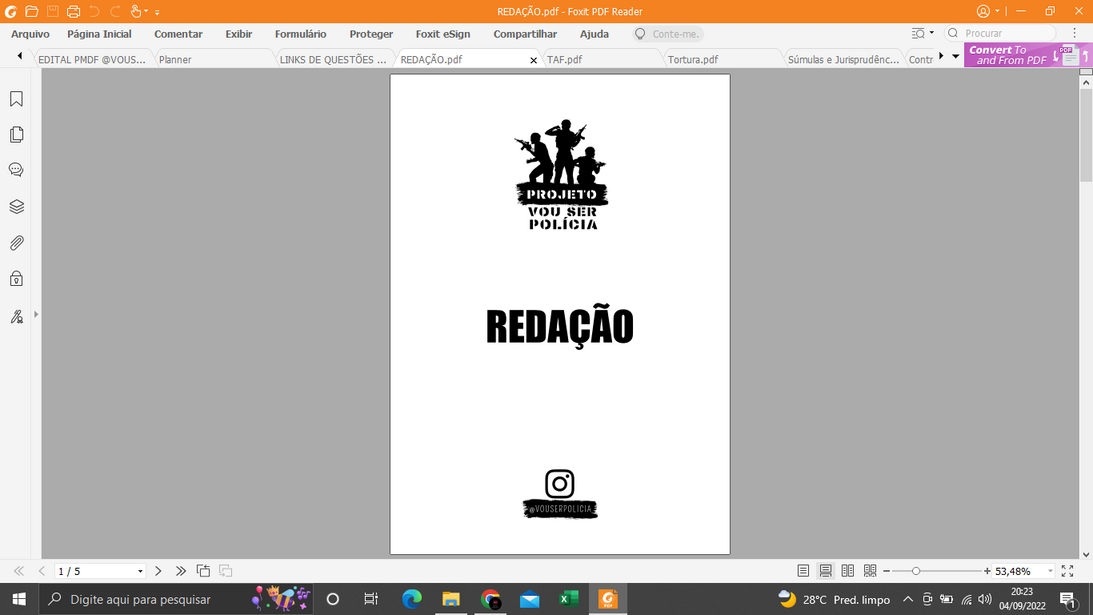Open Foxit user account icon
Image resolution: width=1093 pixels, height=615 pixels.
[x=984, y=11]
